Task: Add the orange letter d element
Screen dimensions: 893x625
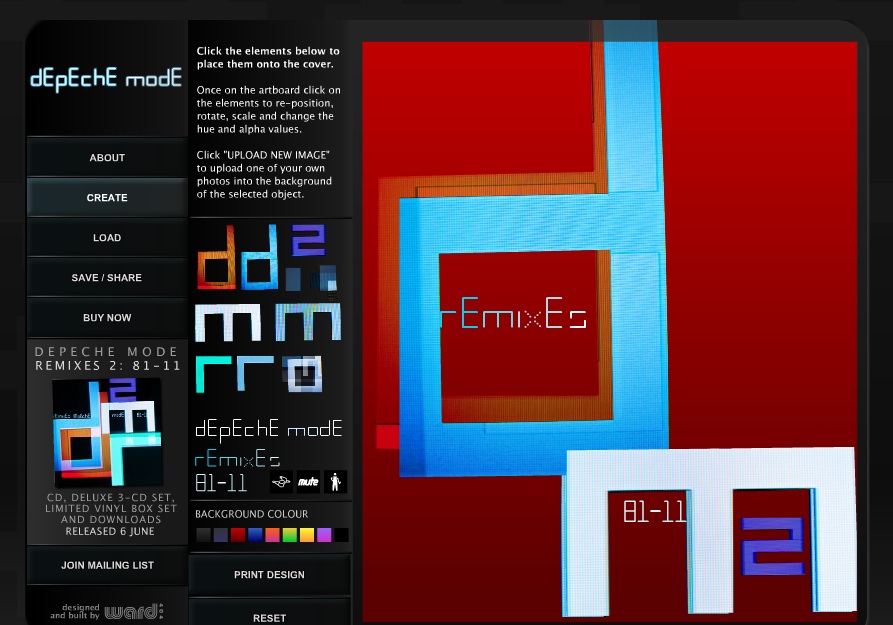Action: tap(216, 258)
